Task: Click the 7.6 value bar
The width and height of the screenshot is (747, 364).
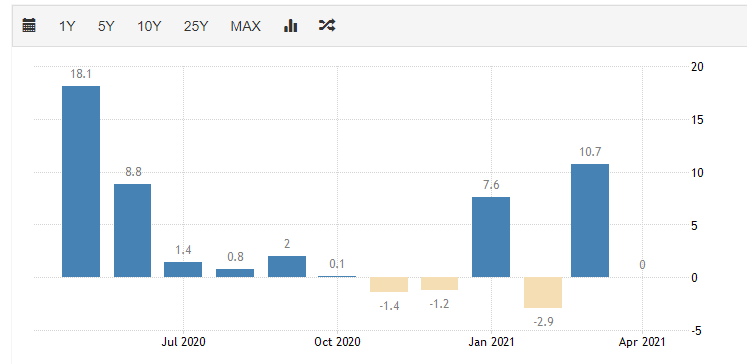Action: (x=491, y=237)
